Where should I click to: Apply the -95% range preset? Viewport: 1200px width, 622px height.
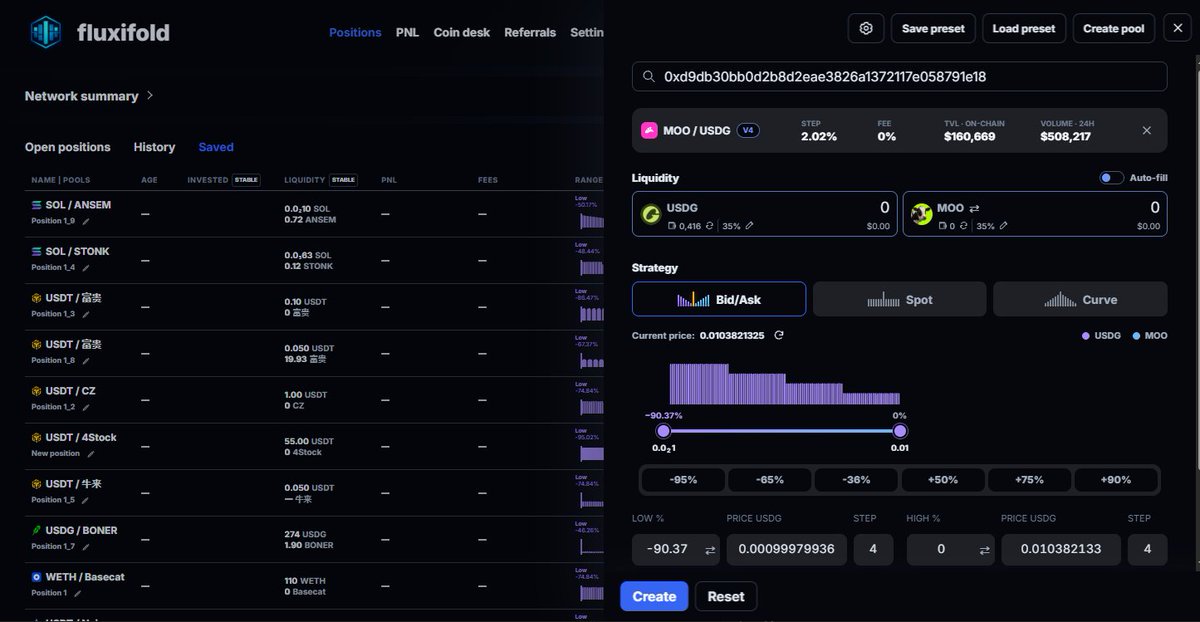(683, 479)
